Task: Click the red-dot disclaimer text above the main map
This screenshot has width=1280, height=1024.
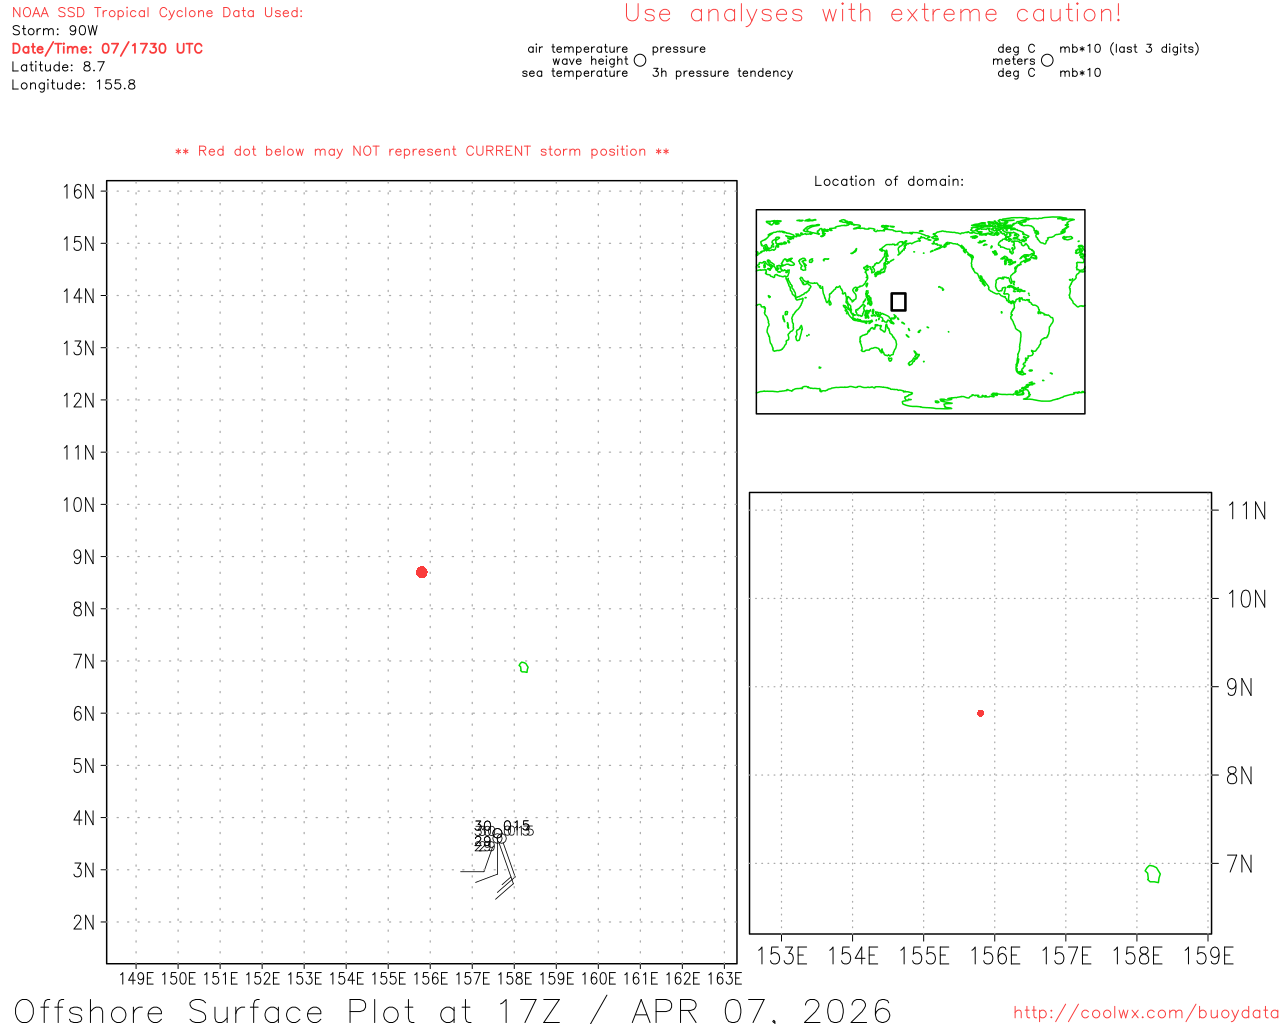Action: tap(422, 152)
